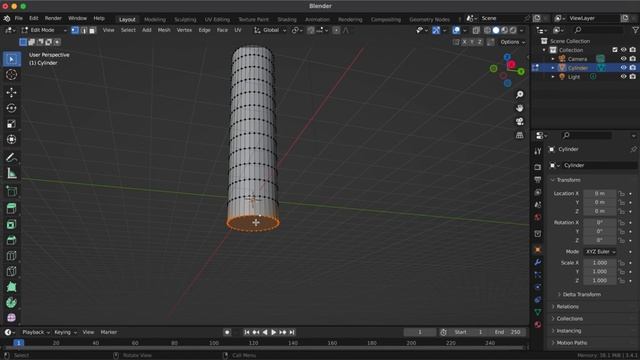Viewport: 640px width, 360px height.
Task: Play the animation forward
Action: 274,332
